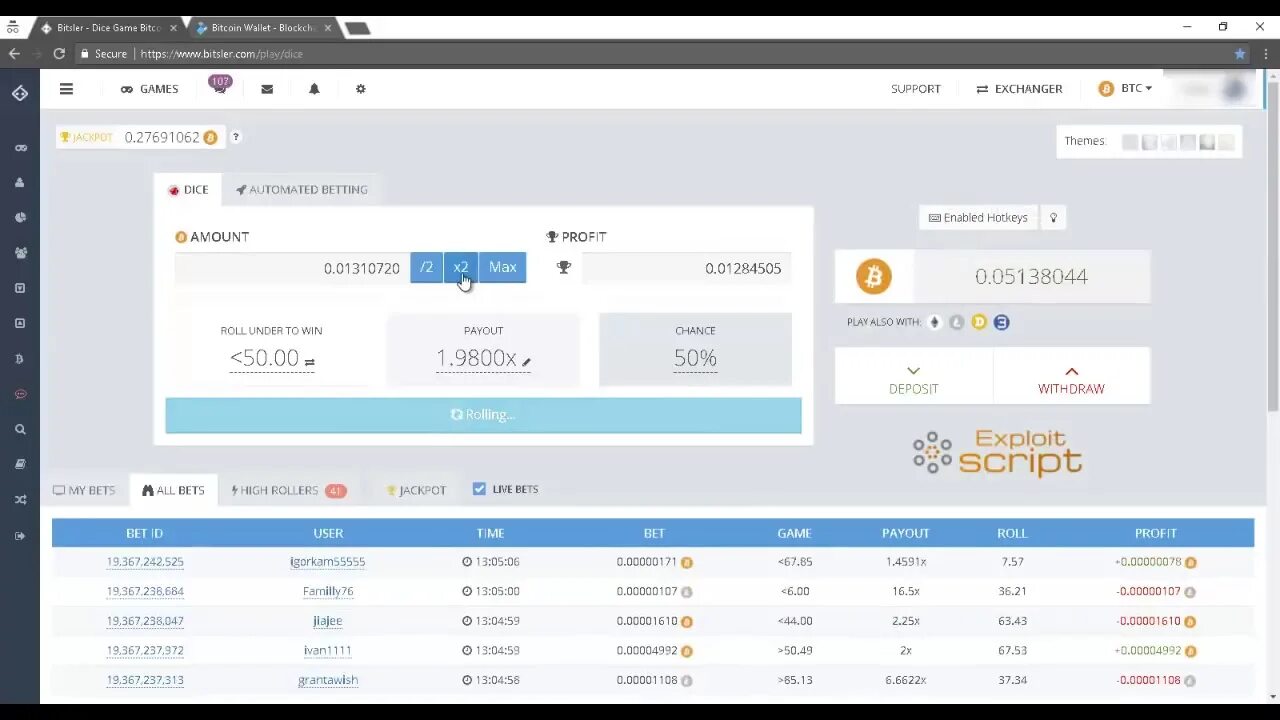The image size is (1280, 720).
Task: Click the jackpot help question mark
Action: pos(236,137)
